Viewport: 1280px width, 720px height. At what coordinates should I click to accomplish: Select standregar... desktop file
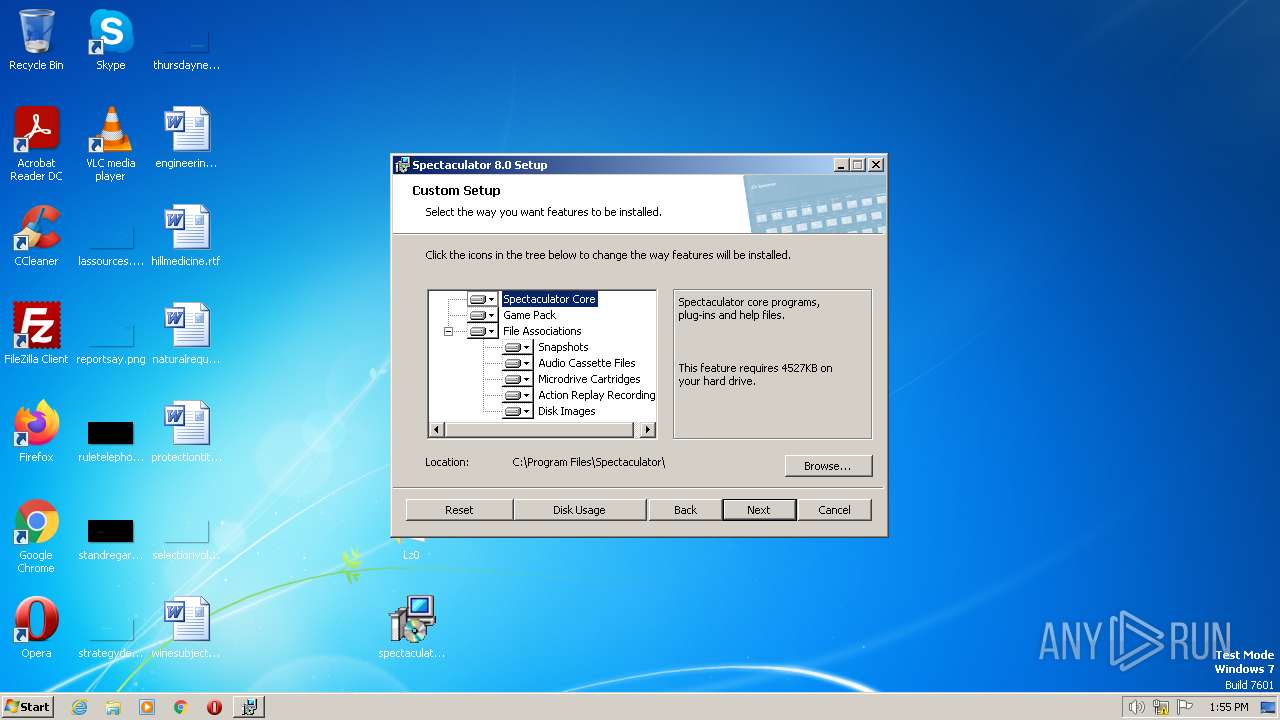pos(110,539)
